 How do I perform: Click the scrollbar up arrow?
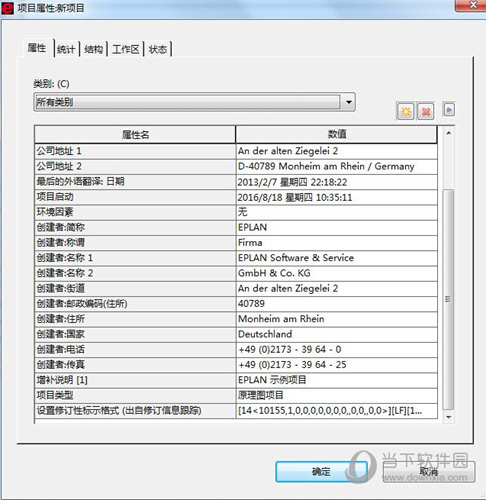tap(449, 133)
